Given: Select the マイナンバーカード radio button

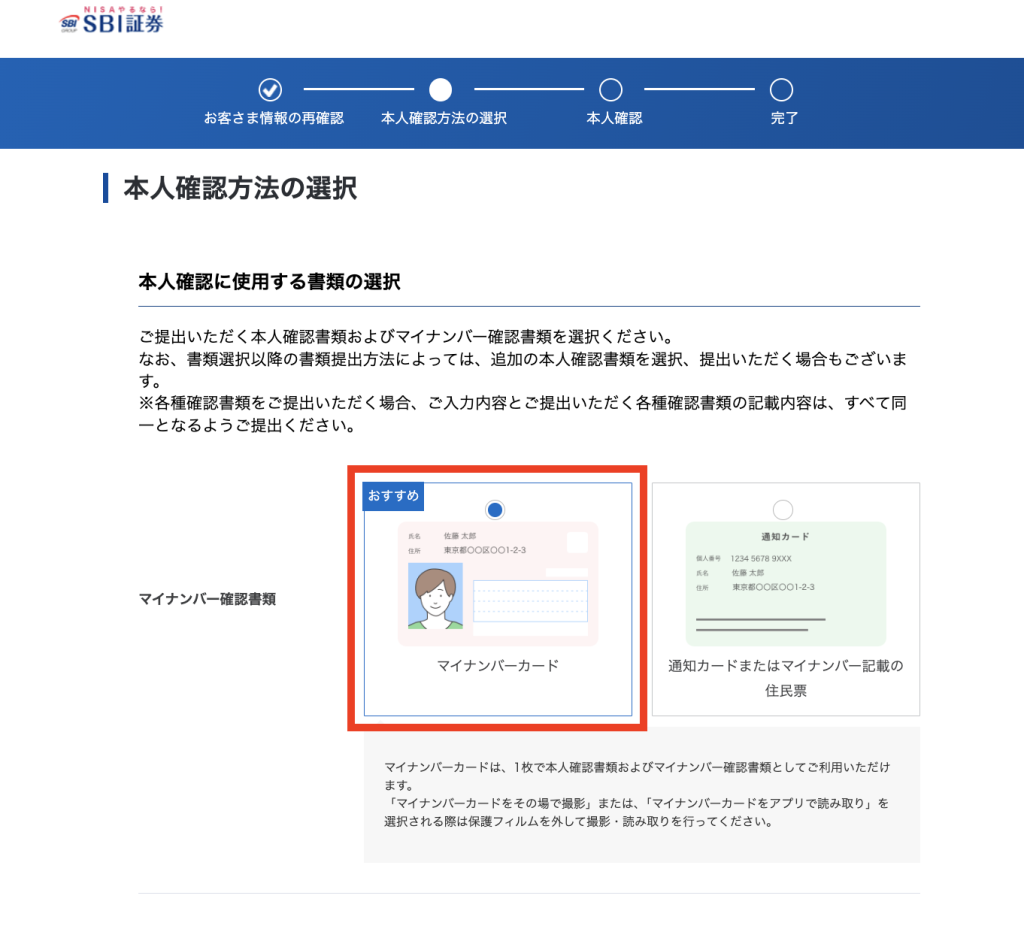Looking at the screenshot, I should (x=496, y=510).
